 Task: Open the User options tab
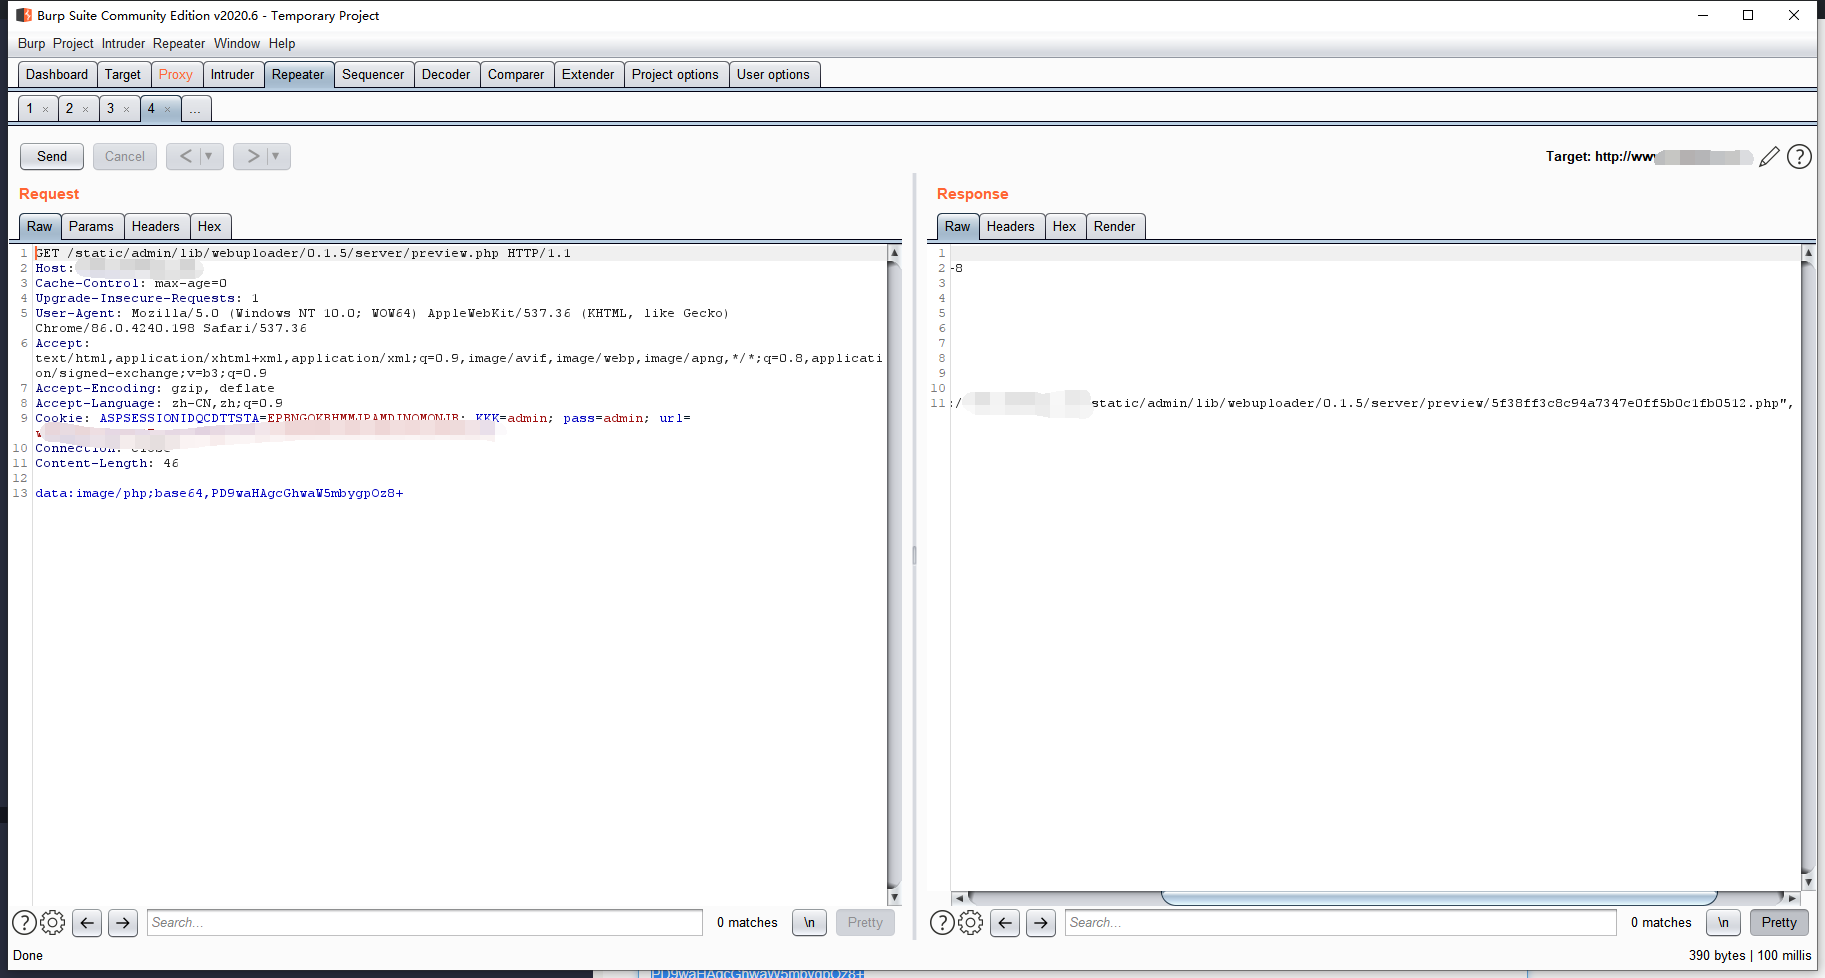pyautogui.click(x=773, y=75)
